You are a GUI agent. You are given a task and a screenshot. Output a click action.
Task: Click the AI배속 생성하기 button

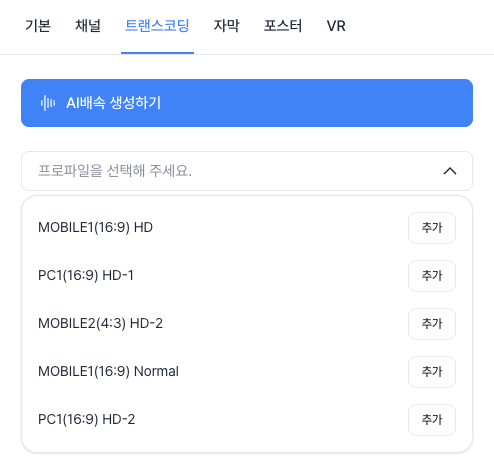[247, 103]
